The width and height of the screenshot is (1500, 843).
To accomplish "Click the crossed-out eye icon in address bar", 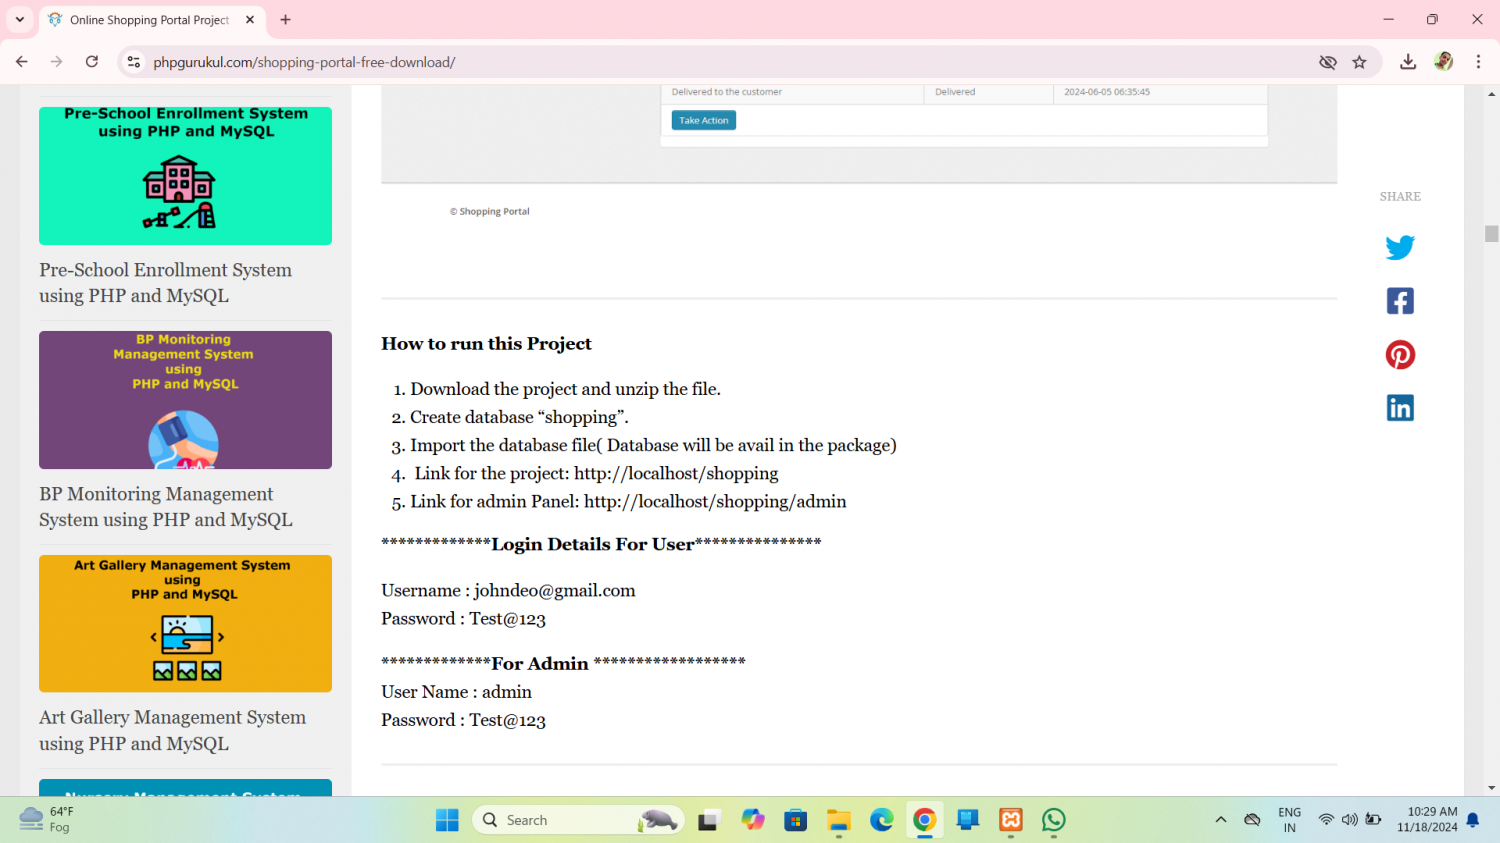I will click(1328, 62).
